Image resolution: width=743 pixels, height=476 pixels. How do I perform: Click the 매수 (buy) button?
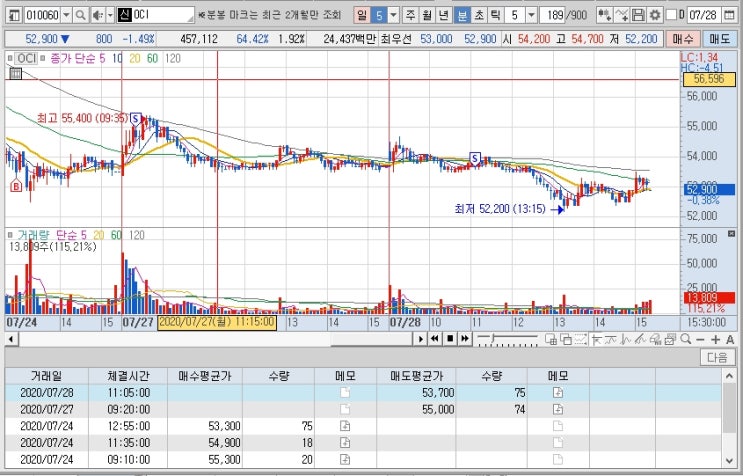(683, 38)
